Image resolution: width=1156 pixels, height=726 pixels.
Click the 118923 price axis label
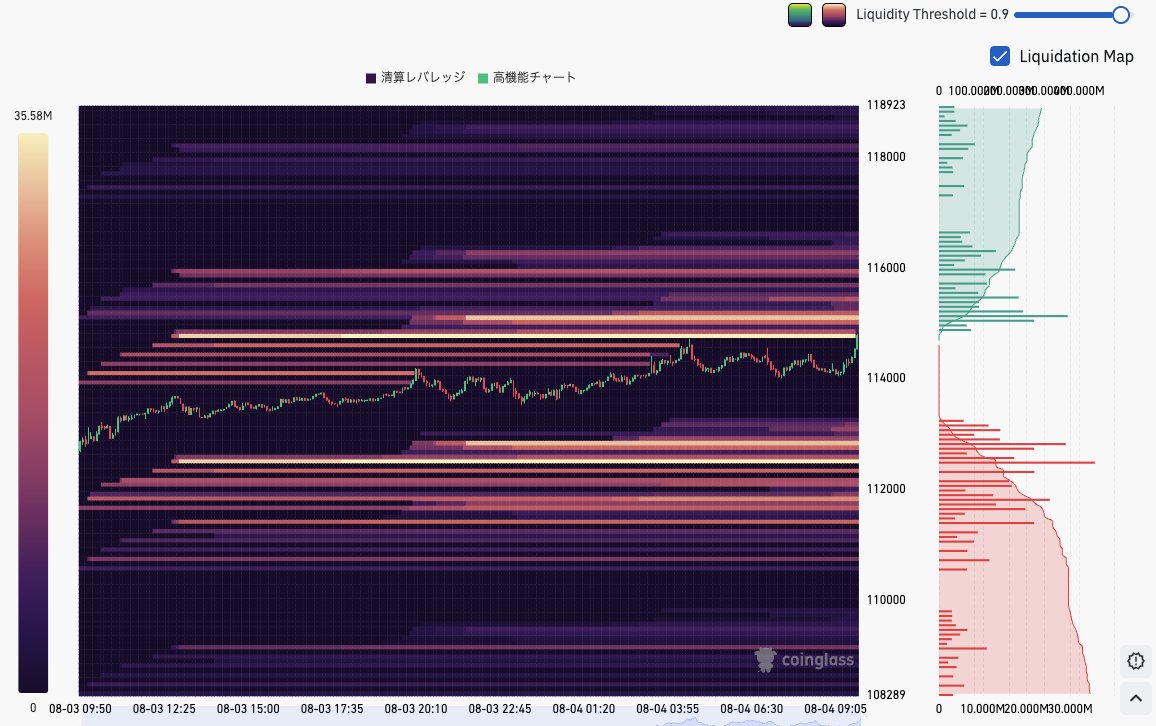[x=885, y=105]
